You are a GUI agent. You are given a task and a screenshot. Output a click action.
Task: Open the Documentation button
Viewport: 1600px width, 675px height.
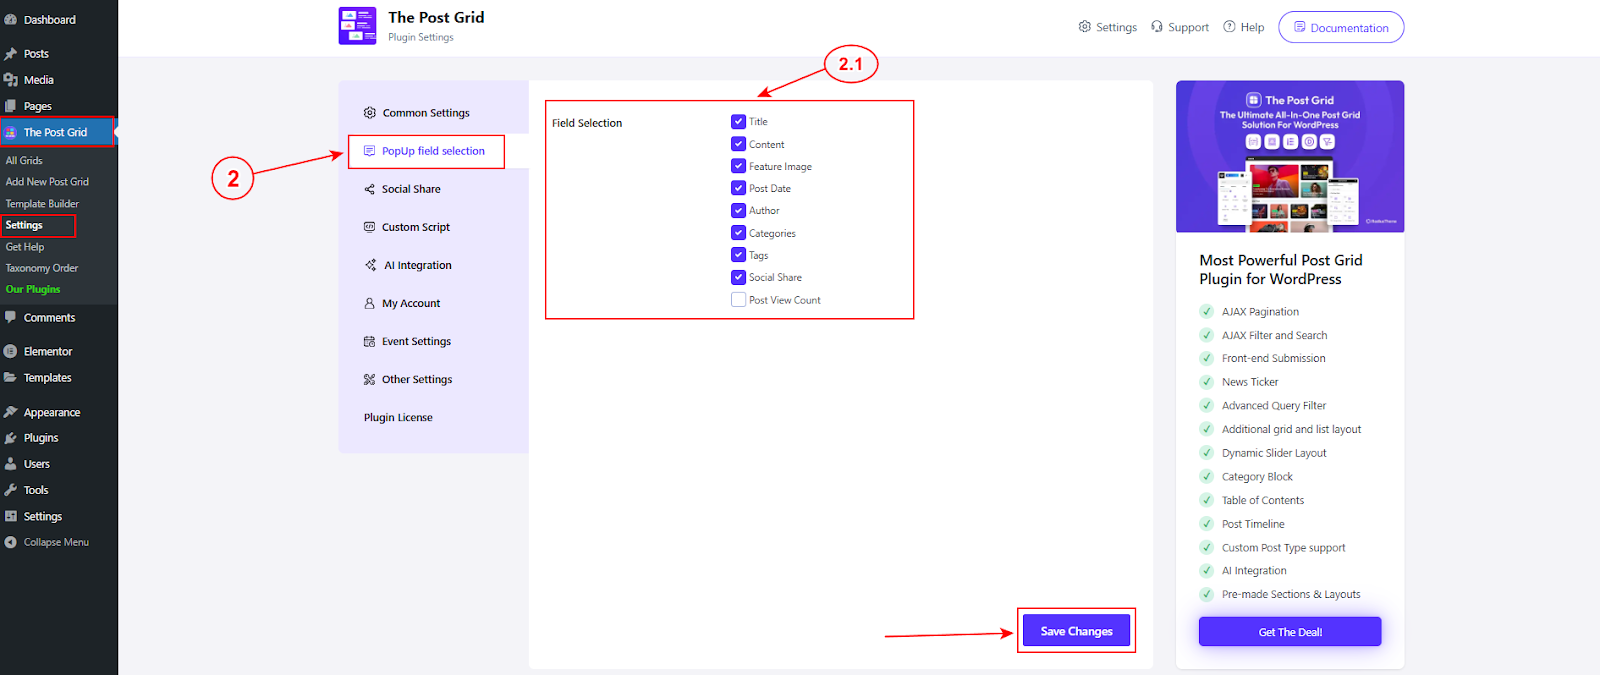point(1341,27)
